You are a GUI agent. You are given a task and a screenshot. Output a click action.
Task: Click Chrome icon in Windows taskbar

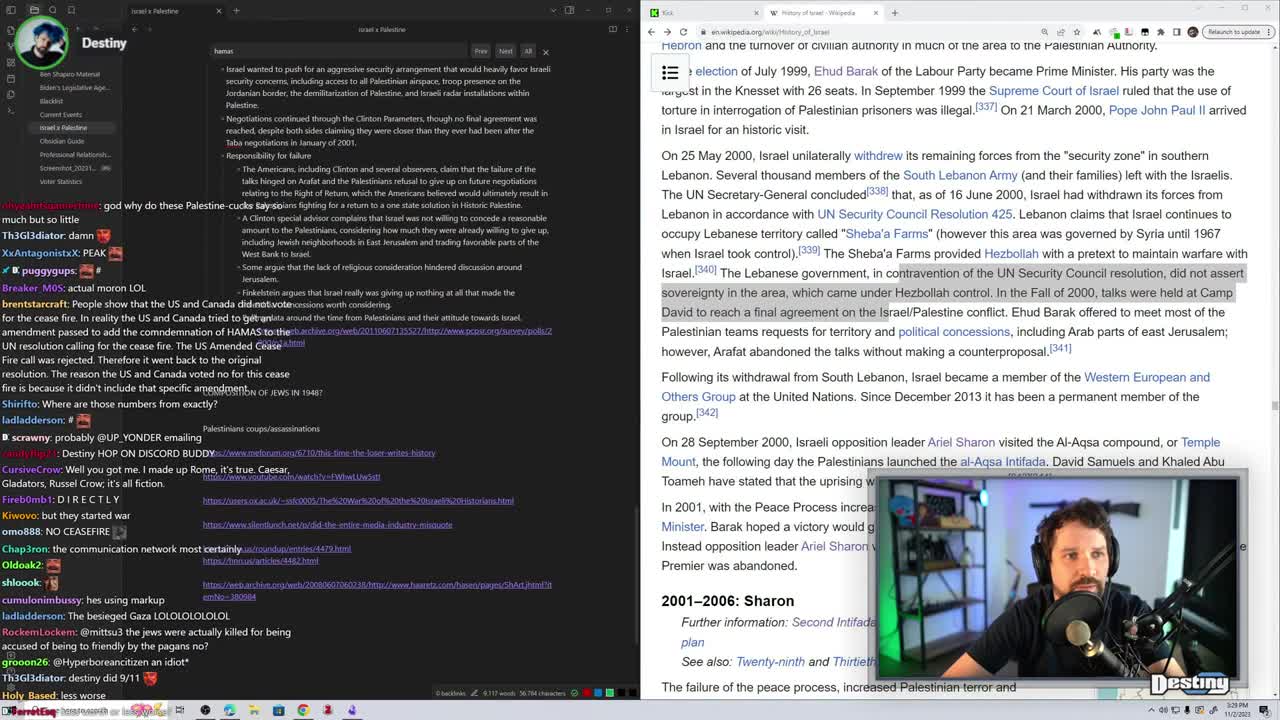pos(303,710)
